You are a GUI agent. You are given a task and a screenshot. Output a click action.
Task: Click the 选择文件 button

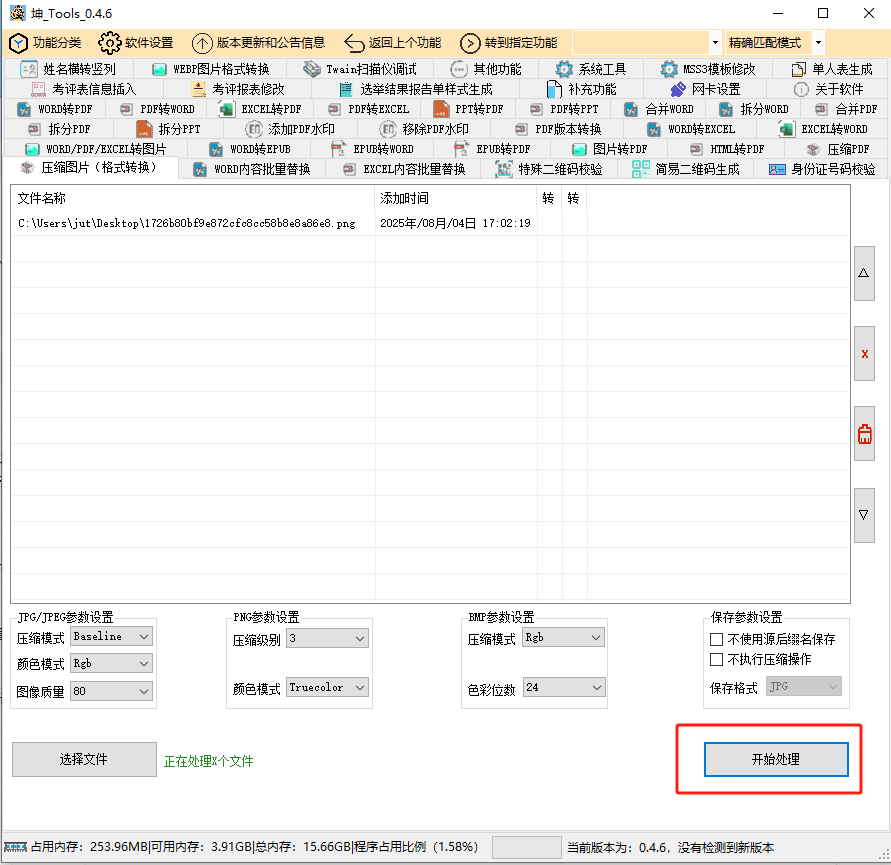point(84,759)
